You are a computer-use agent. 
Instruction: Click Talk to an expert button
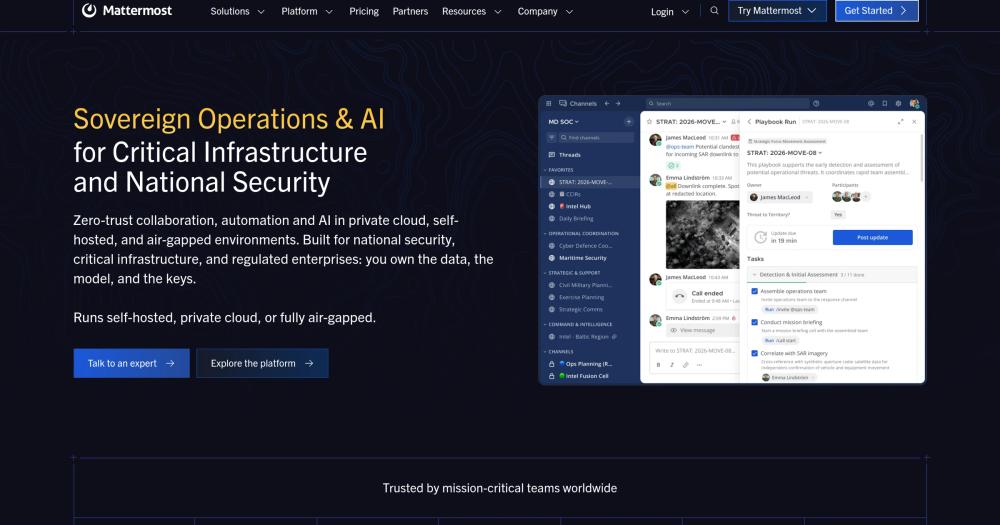(131, 363)
